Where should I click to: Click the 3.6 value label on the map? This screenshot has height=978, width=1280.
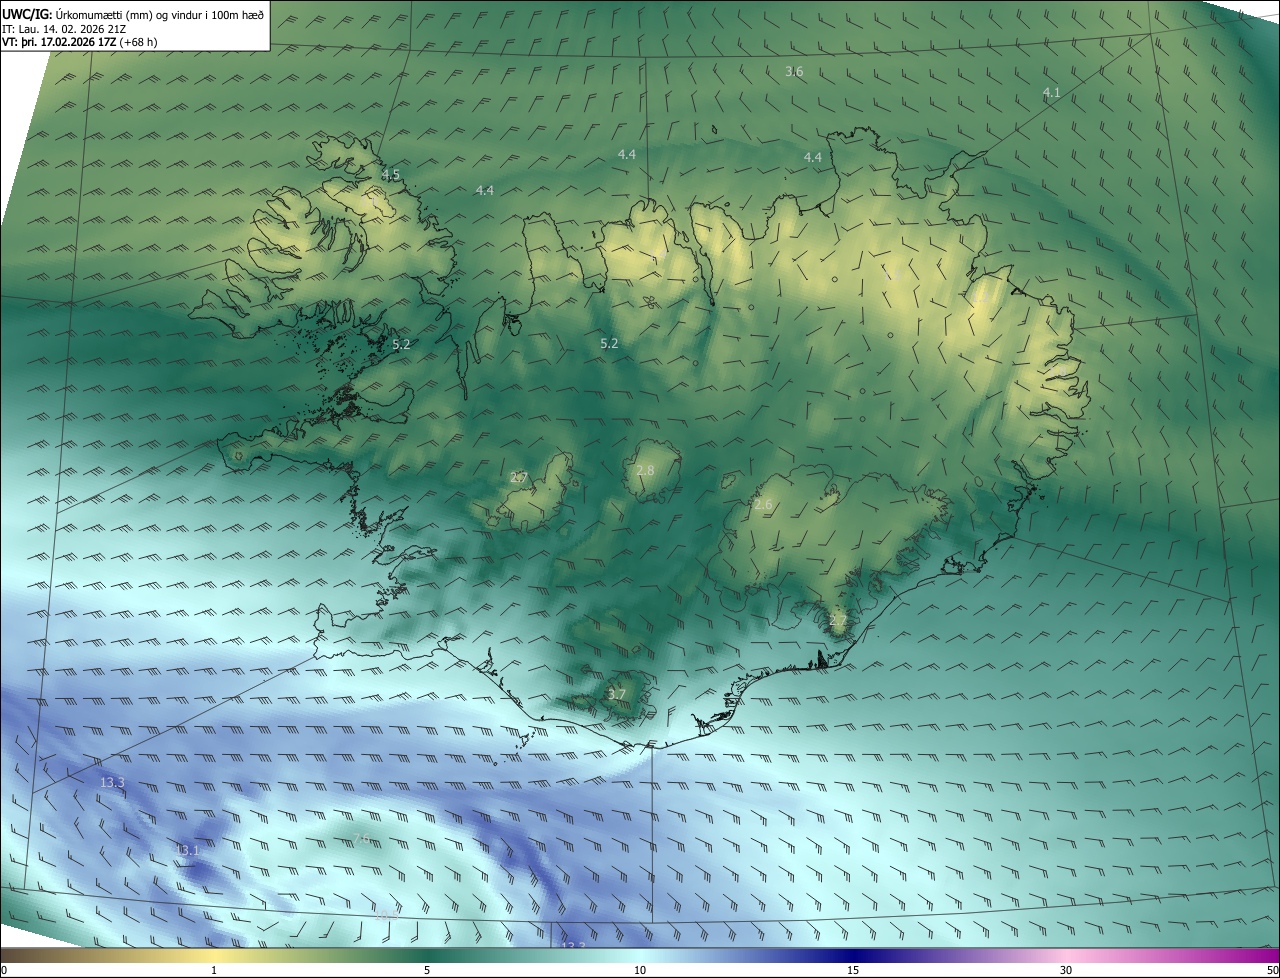click(x=794, y=71)
